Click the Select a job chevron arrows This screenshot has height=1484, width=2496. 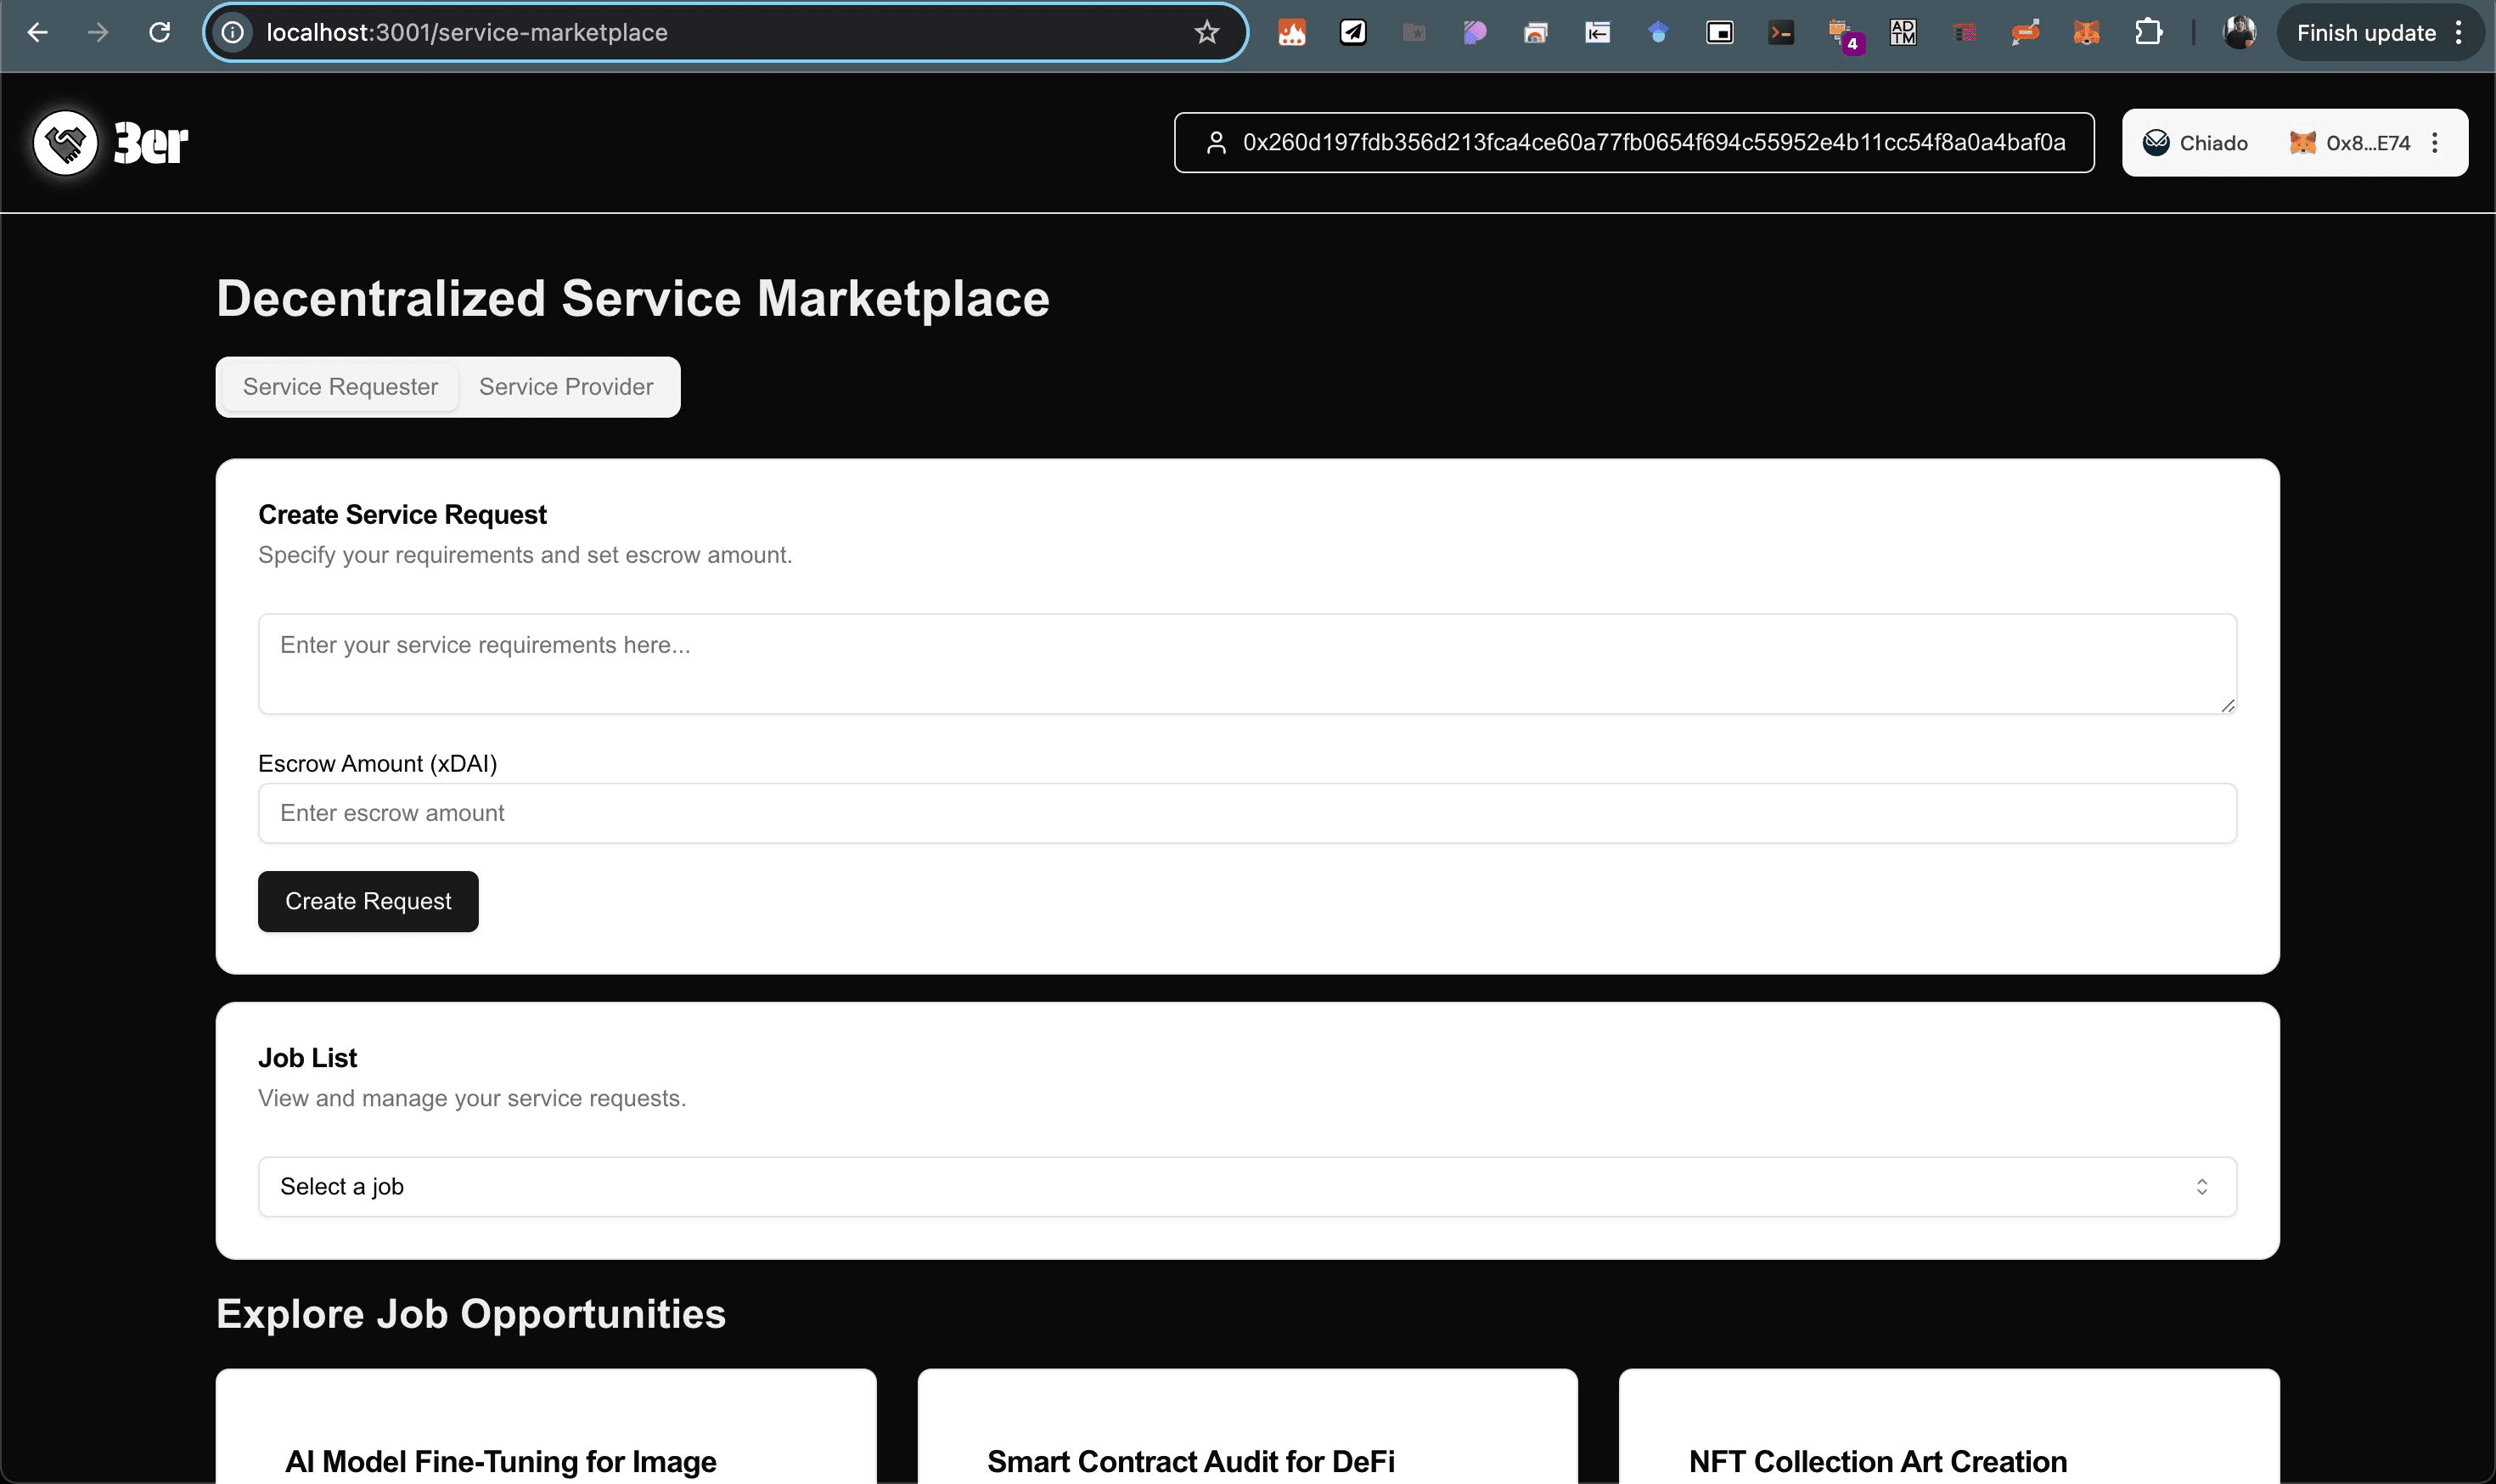click(2202, 1187)
